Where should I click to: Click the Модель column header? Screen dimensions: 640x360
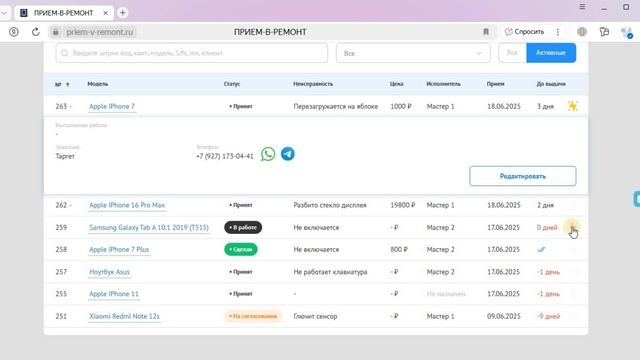point(98,84)
